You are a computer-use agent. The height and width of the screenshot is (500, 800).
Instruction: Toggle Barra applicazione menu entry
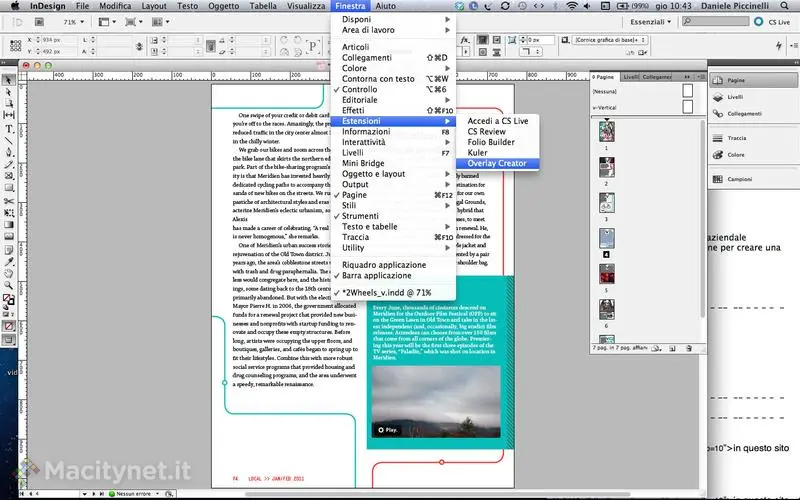point(377,275)
